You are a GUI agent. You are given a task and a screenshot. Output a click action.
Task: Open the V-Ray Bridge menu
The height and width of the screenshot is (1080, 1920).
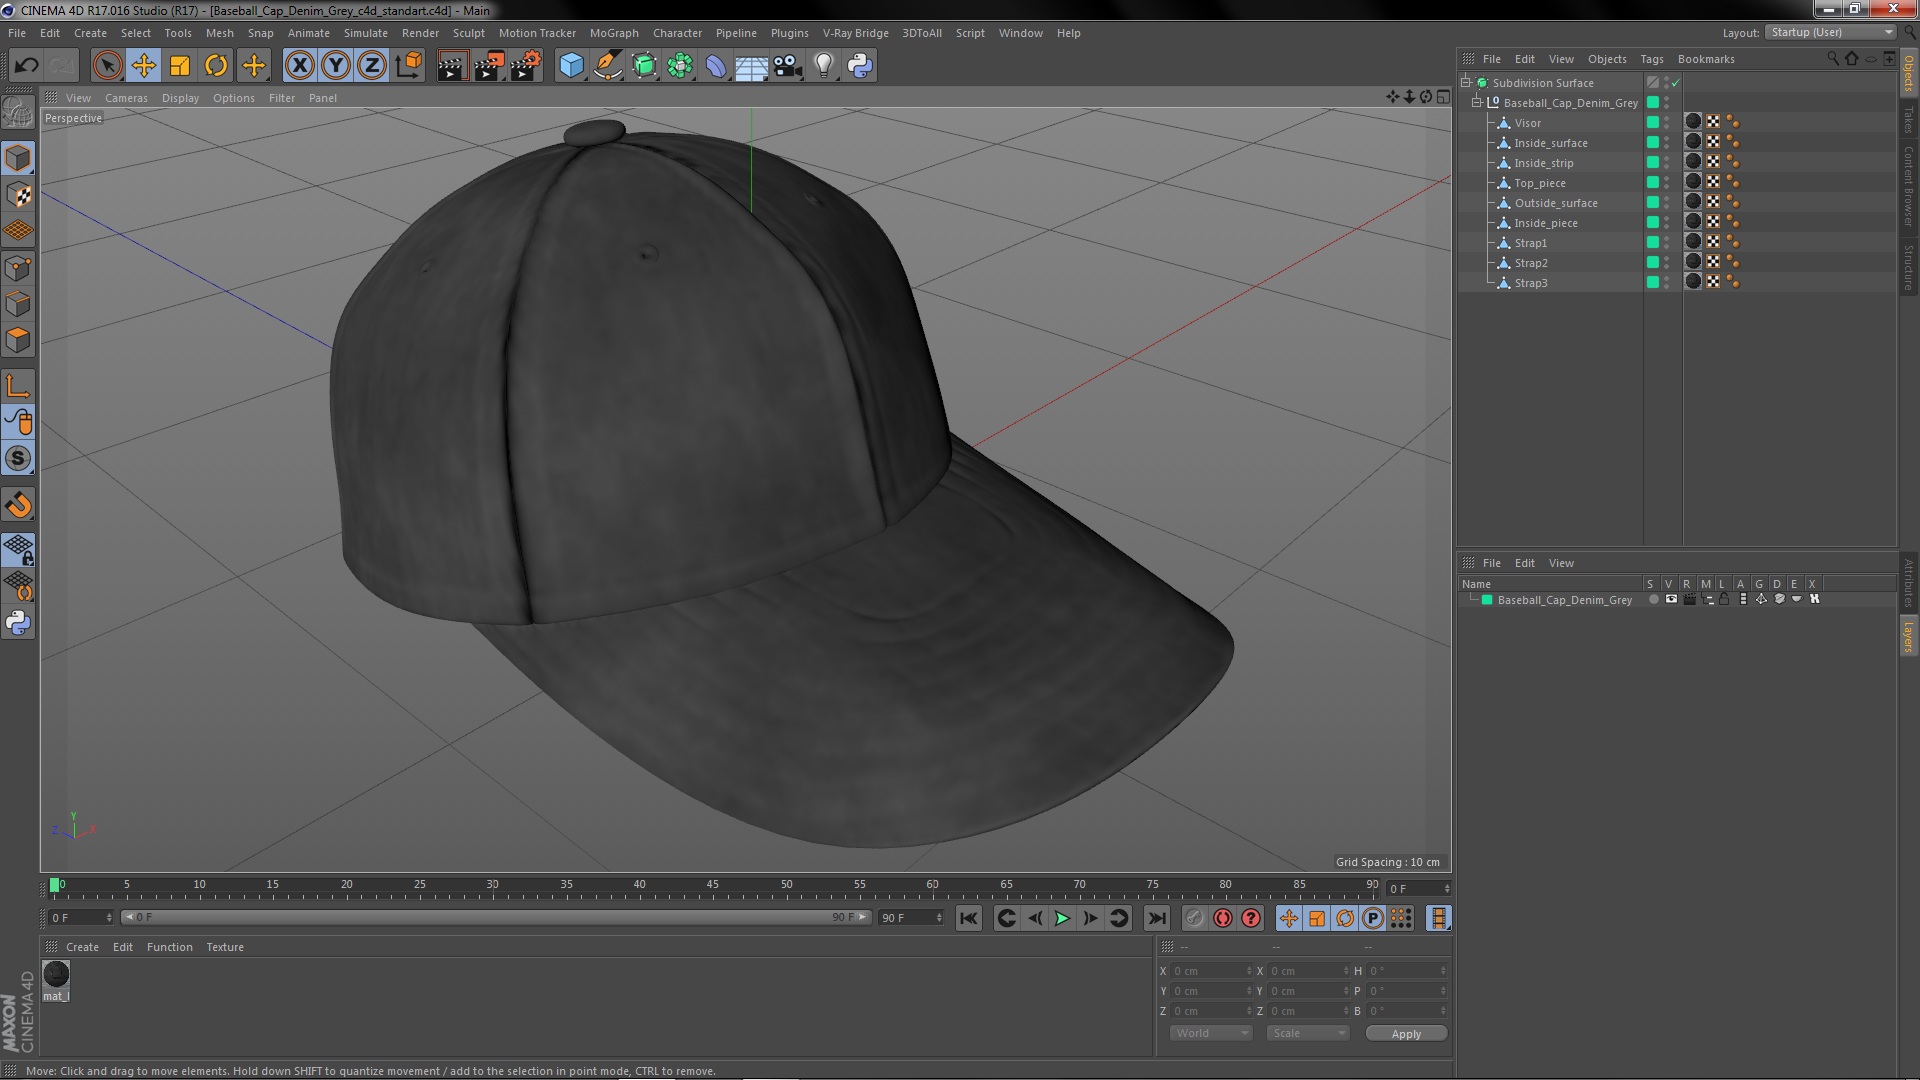click(855, 33)
